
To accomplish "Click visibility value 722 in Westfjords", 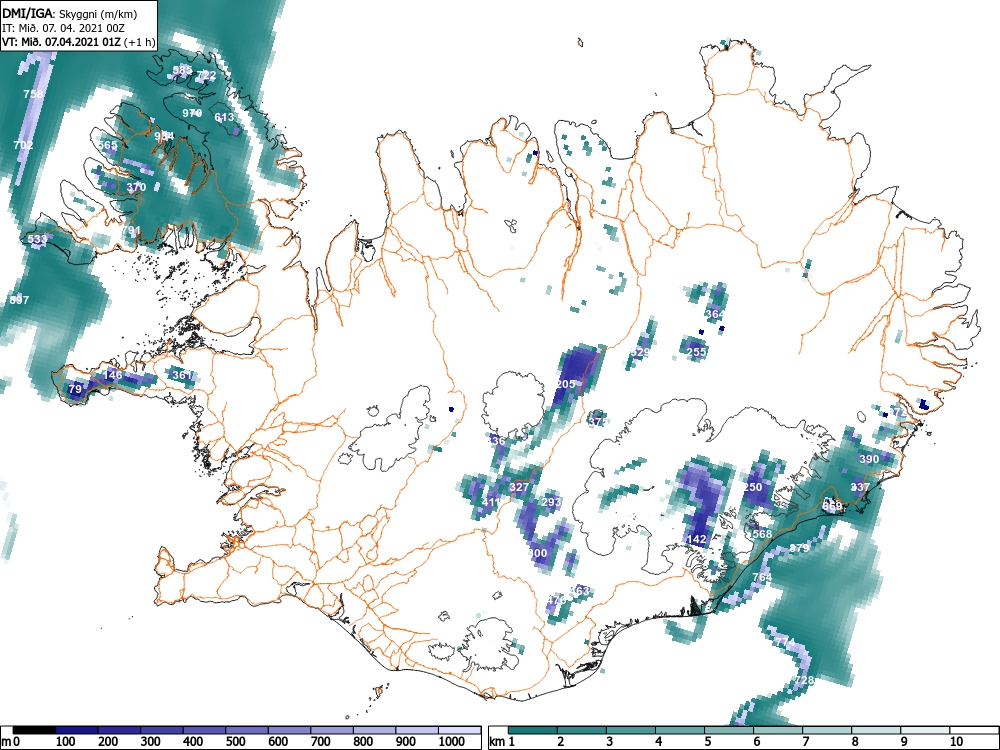I will pyautogui.click(x=207, y=75).
